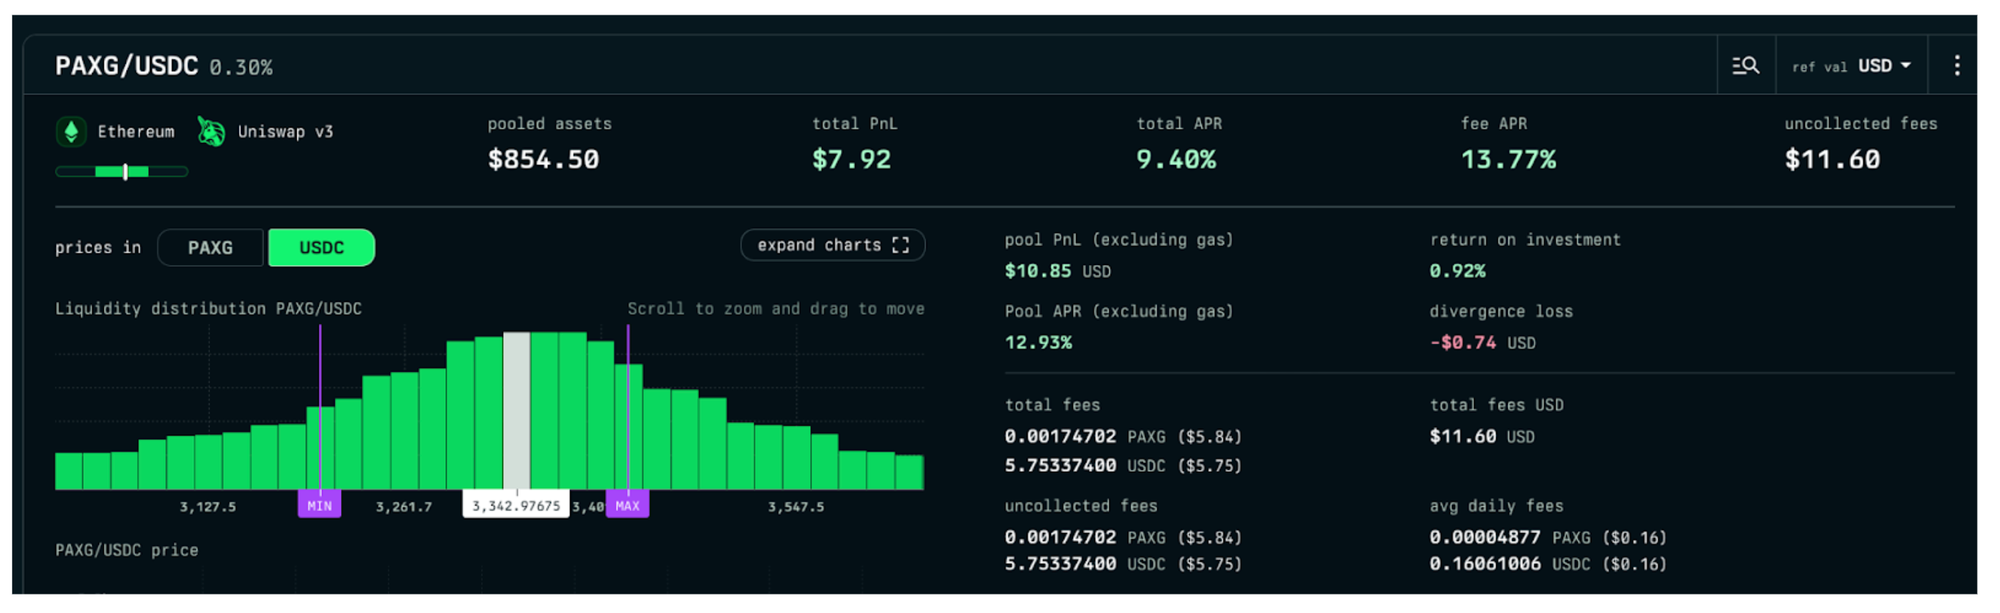Click the uncollected fees $11.60 value
This screenshot has height=613, width=2000.
pos(1832,160)
